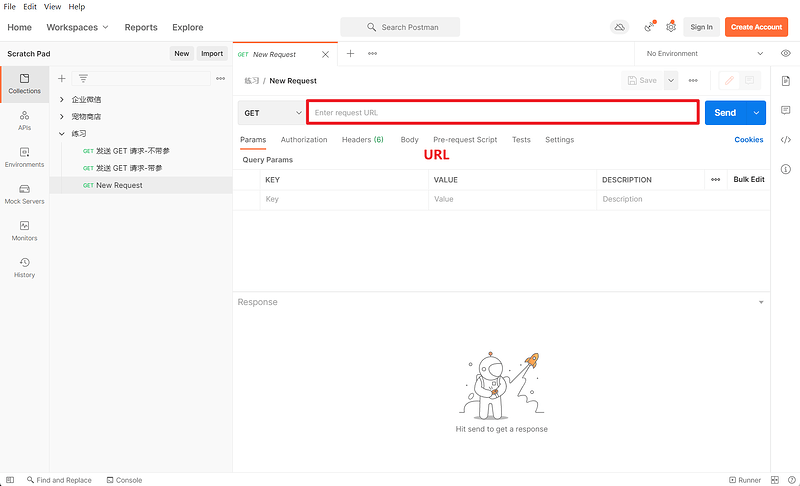The height and width of the screenshot is (486, 800).
Task: Click the plus icon to create a collection
Action: pyautogui.click(x=62, y=79)
